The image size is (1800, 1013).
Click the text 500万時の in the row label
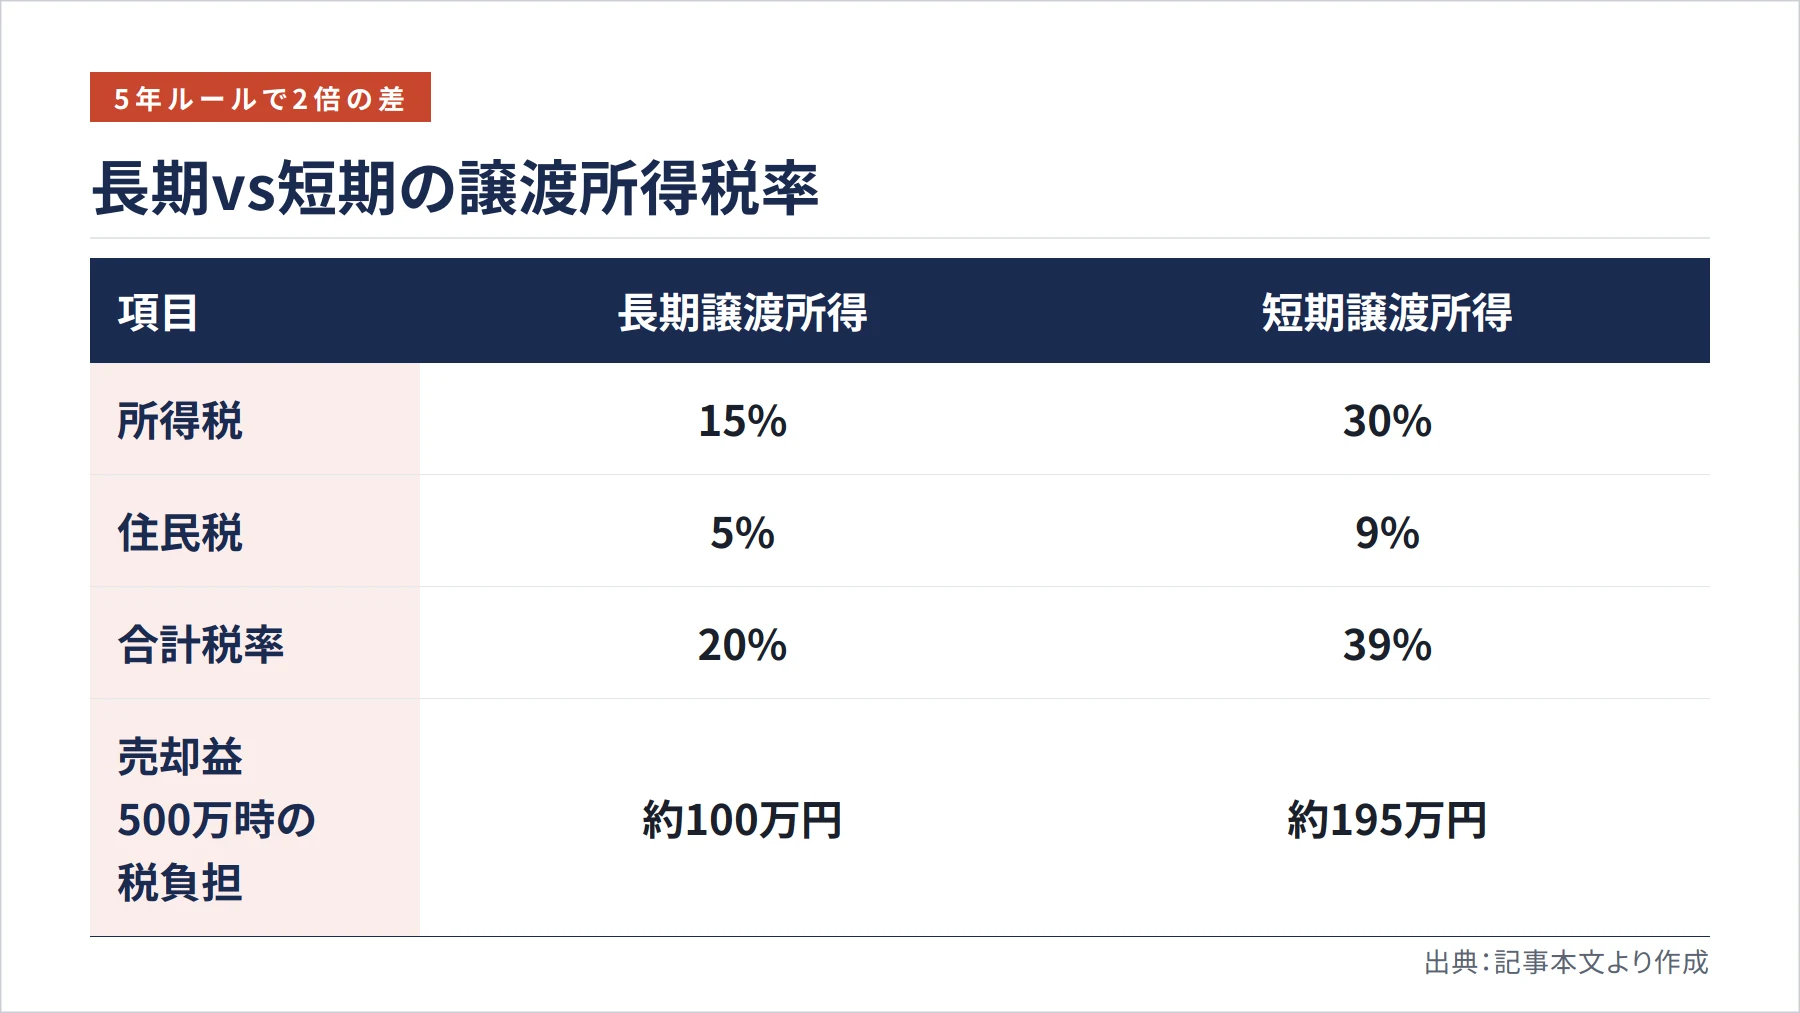(216, 819)
